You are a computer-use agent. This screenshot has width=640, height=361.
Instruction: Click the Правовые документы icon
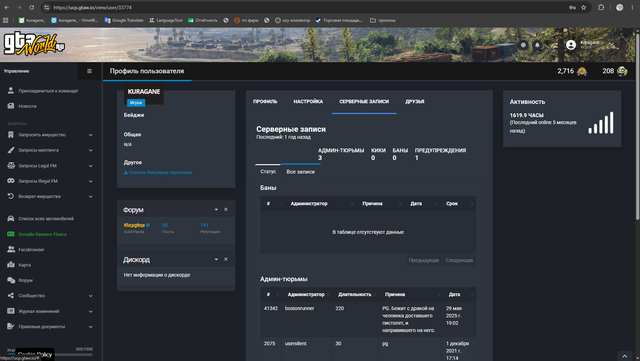(11, 326)
